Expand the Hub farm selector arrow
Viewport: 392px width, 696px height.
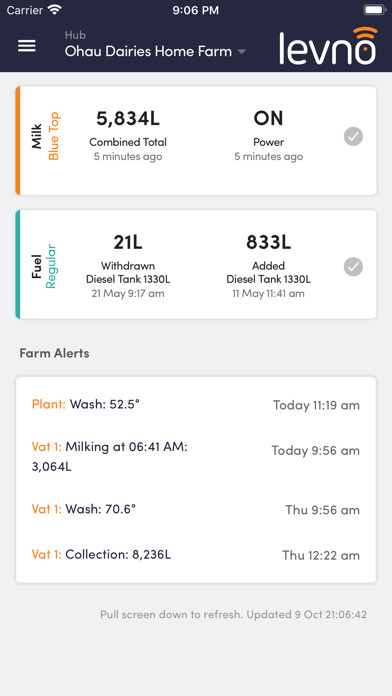pos(242,51)
